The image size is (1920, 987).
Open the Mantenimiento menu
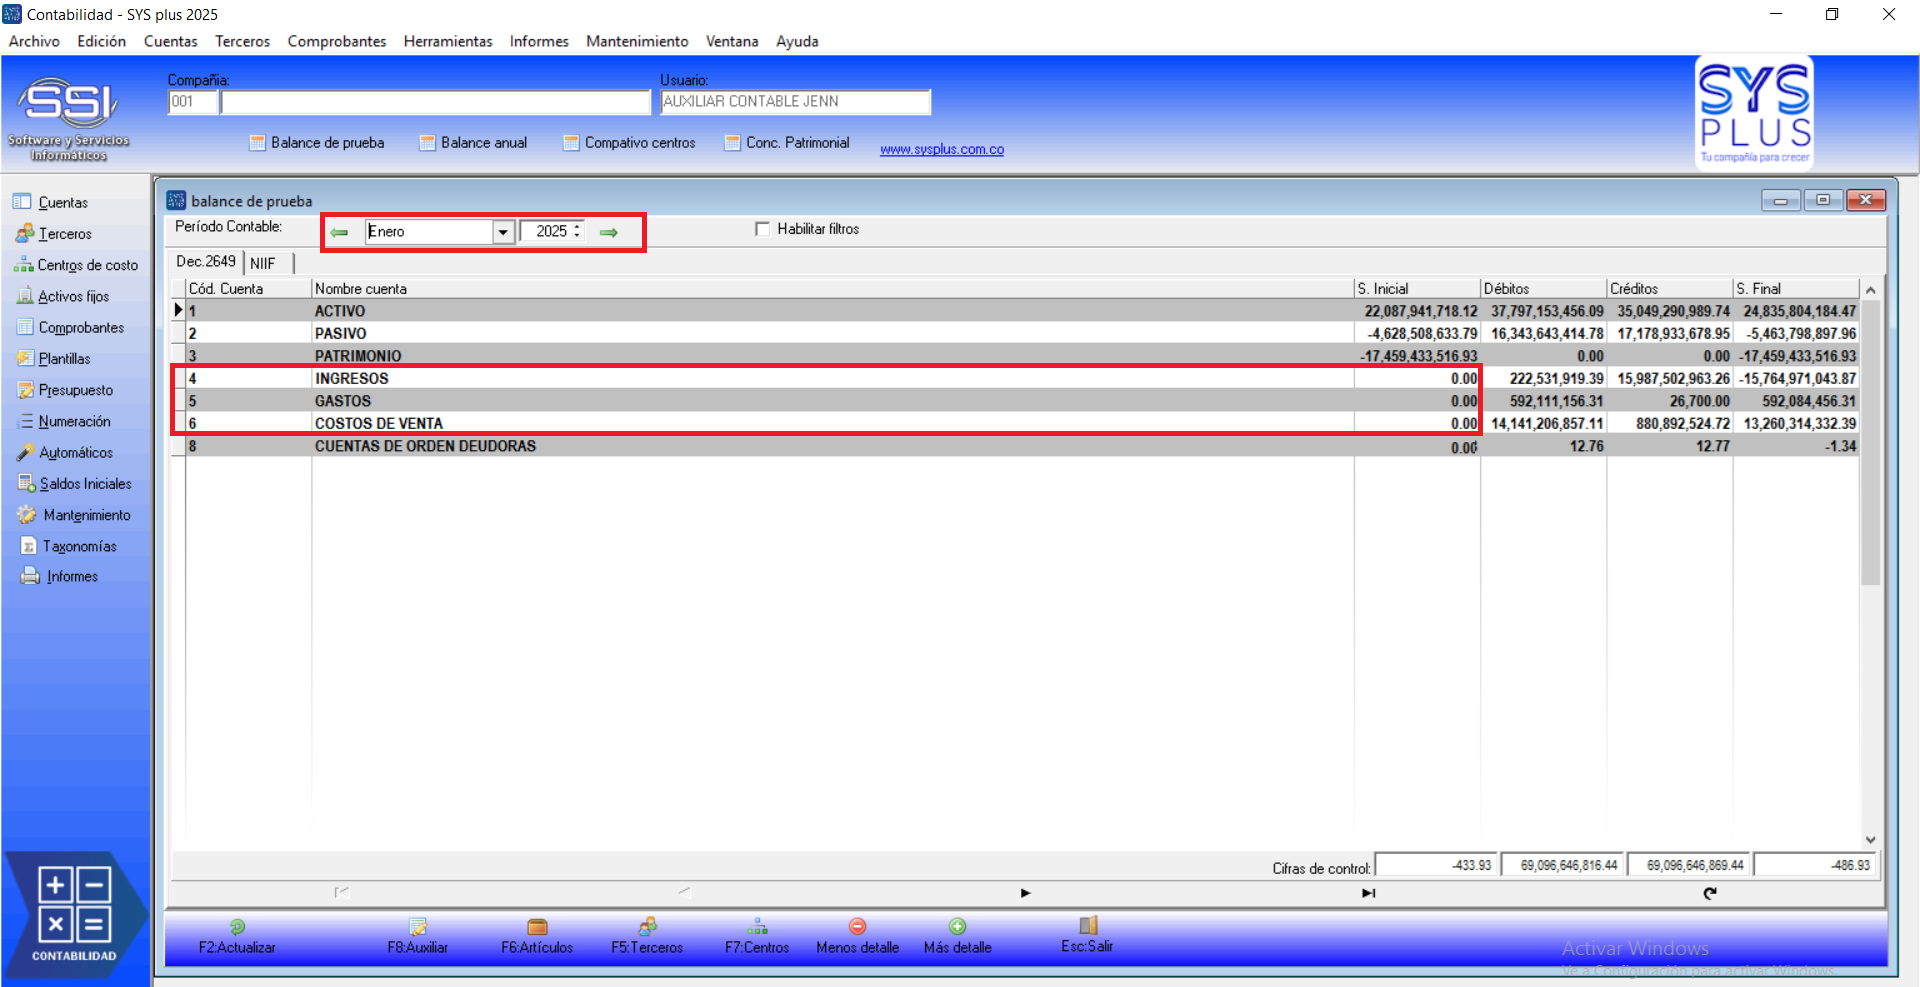(637, 41)
